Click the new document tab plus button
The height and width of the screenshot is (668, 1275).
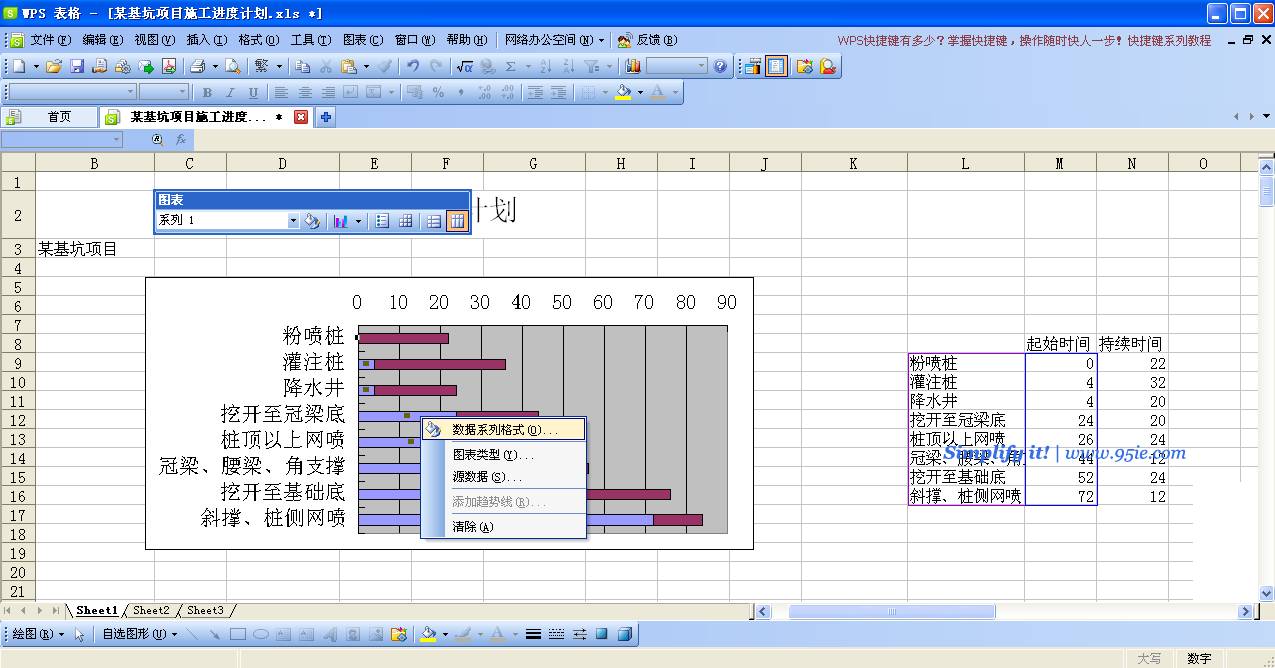[325, 117]
